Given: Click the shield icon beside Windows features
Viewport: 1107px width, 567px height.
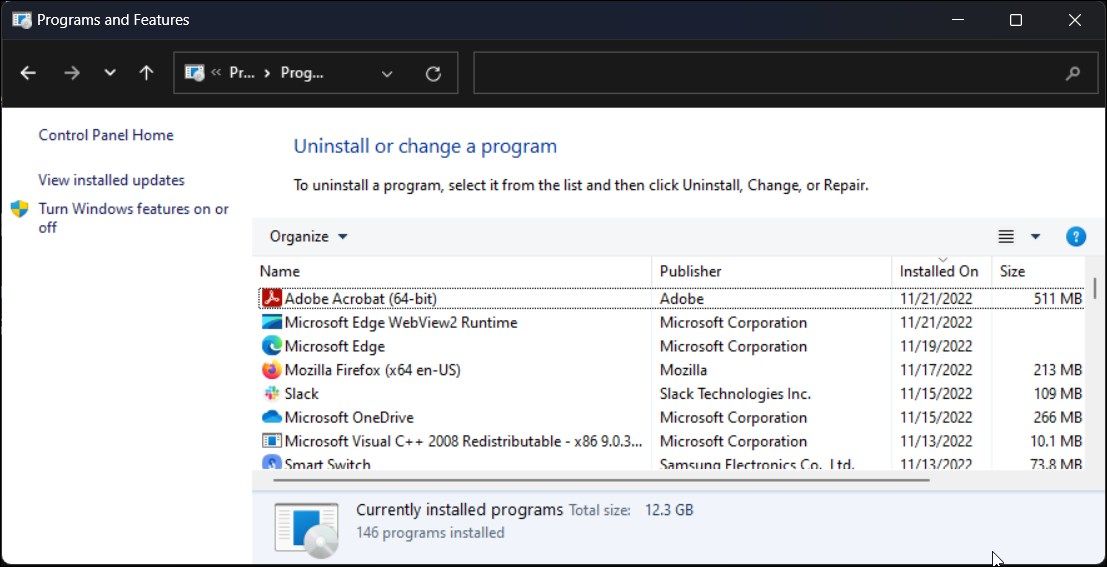Looking at the screenshot, I should 20,209.
